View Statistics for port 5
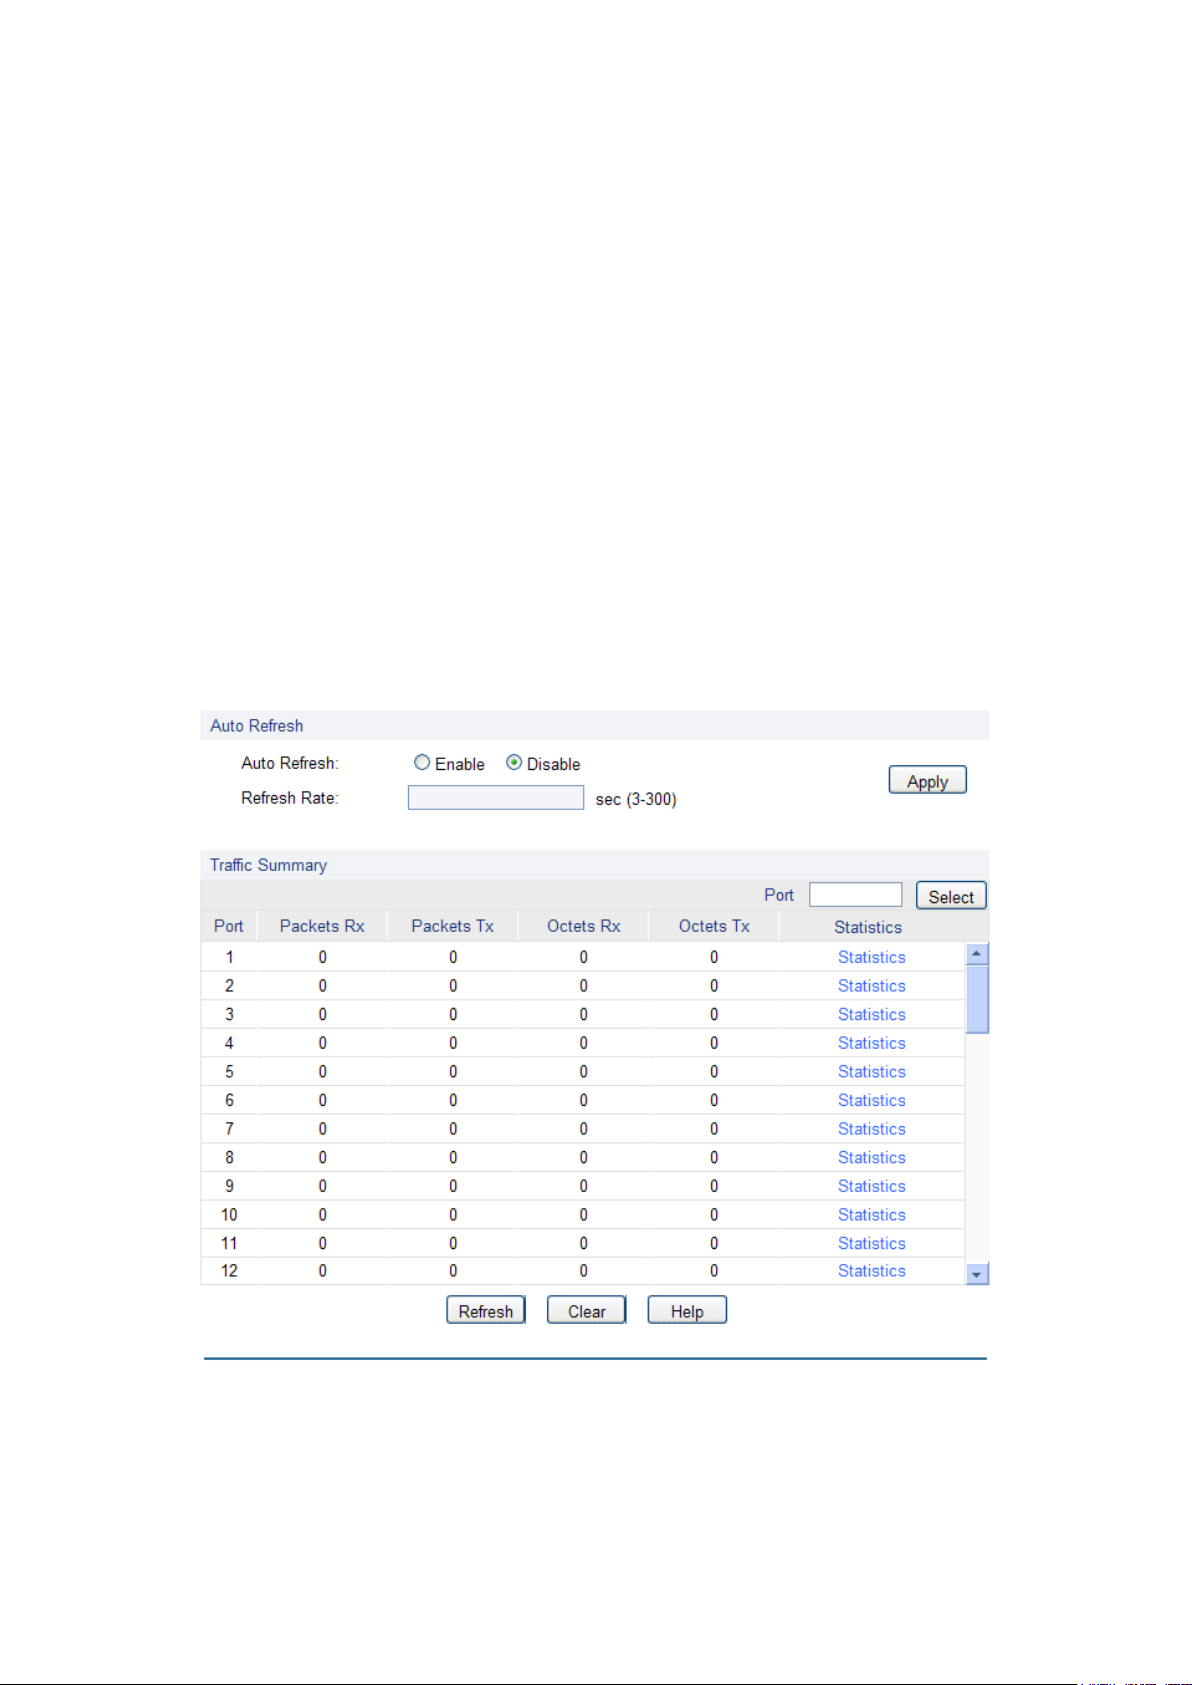 [x=871, y=1072]
